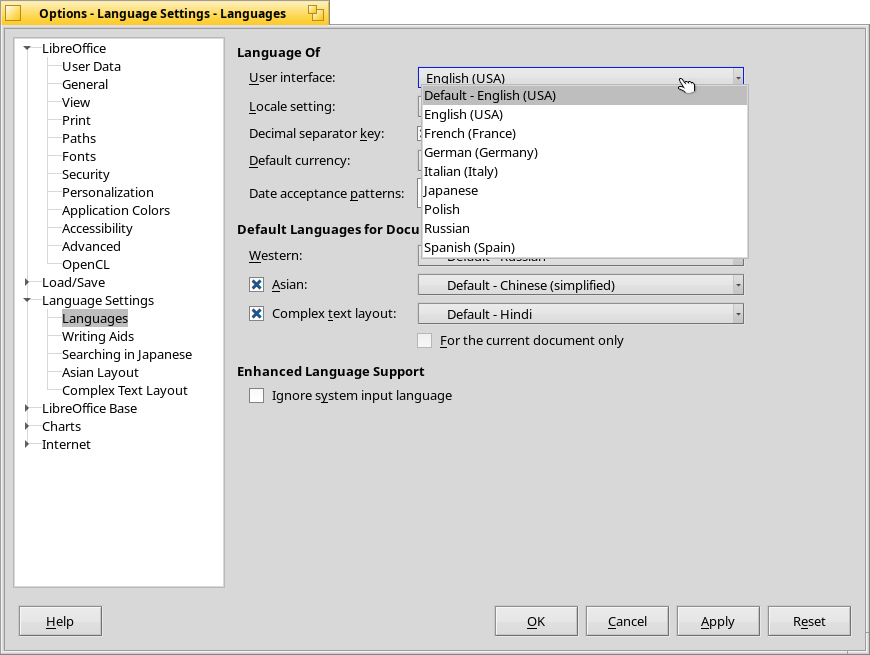Choose 'Default - English (USA)' from the list
The width and height of the screenshot is (870, 655).
point(585,95)
